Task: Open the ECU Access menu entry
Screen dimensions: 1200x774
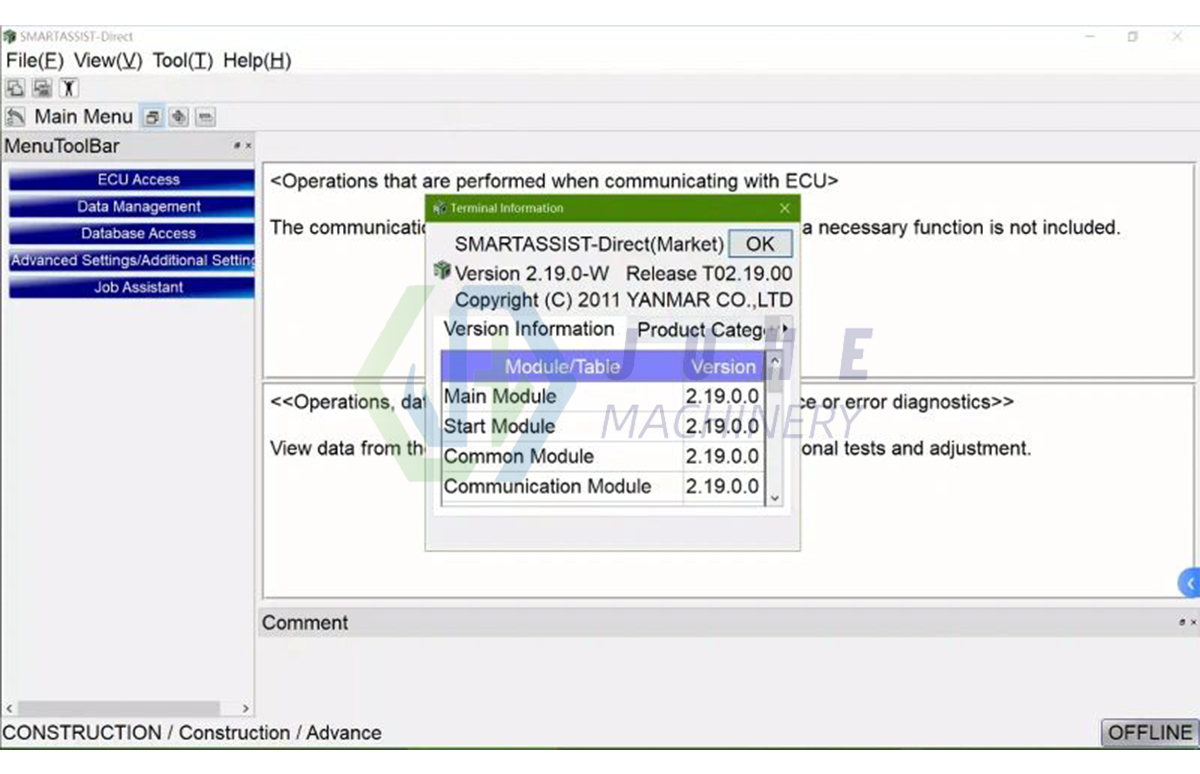Action: 139,179
